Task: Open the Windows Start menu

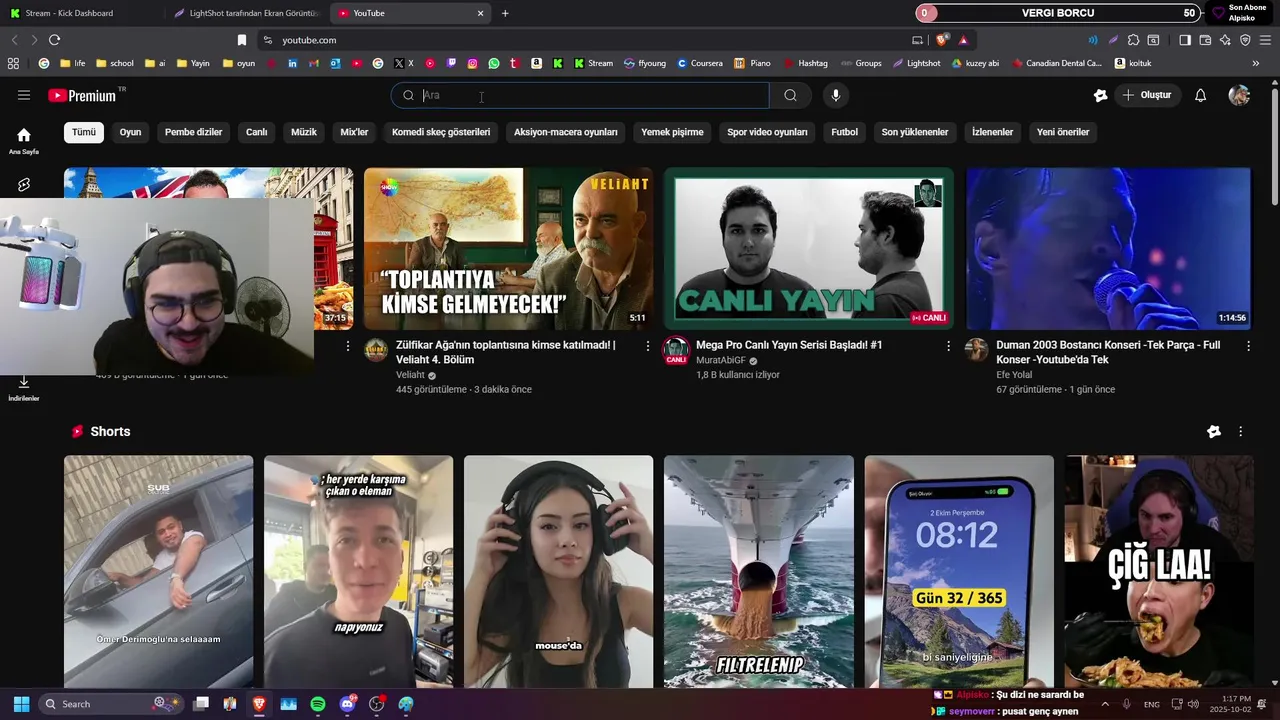Action: (21, 704)
